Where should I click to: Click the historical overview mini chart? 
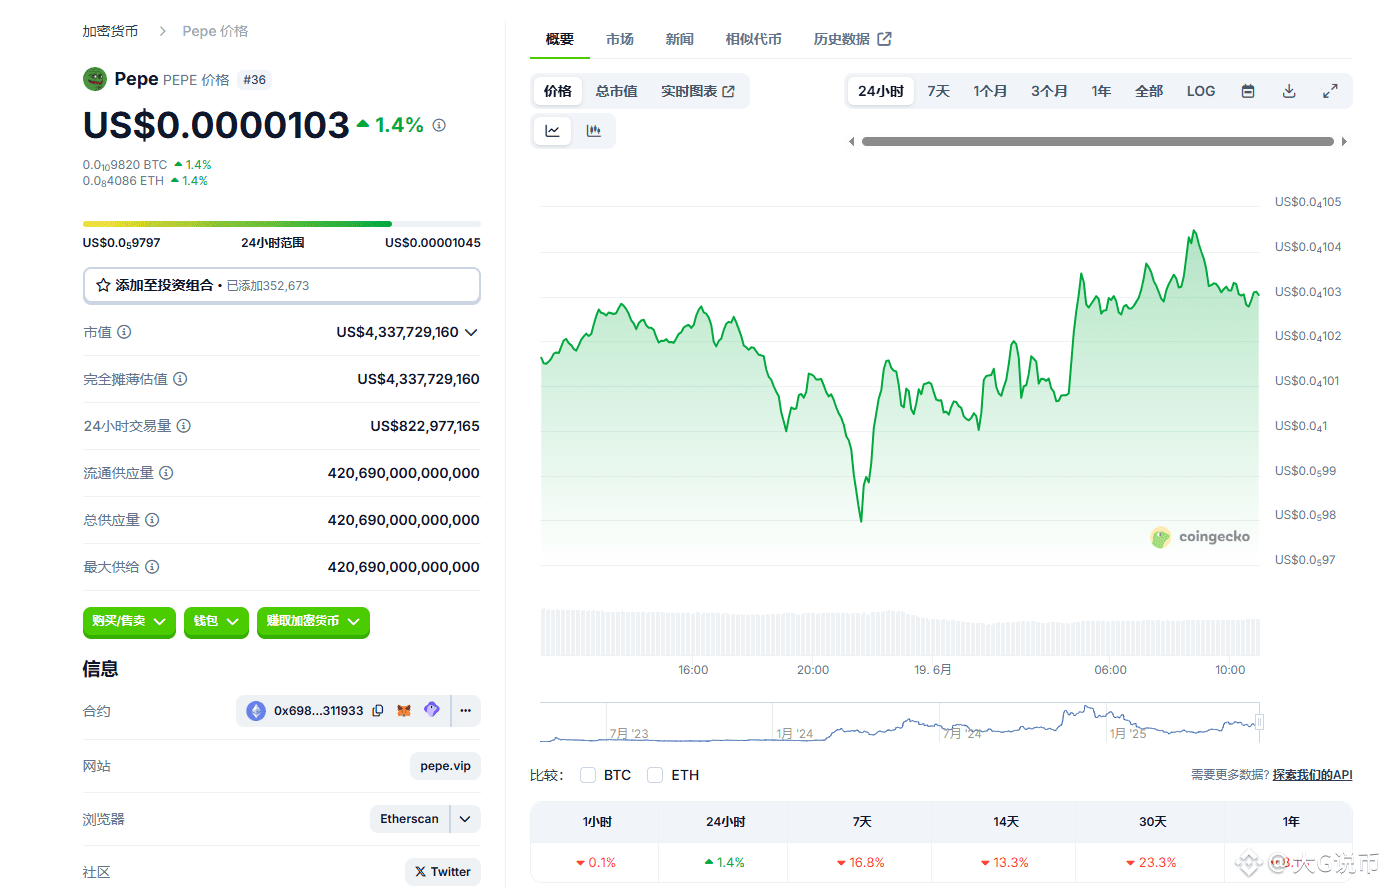[900, 722]
